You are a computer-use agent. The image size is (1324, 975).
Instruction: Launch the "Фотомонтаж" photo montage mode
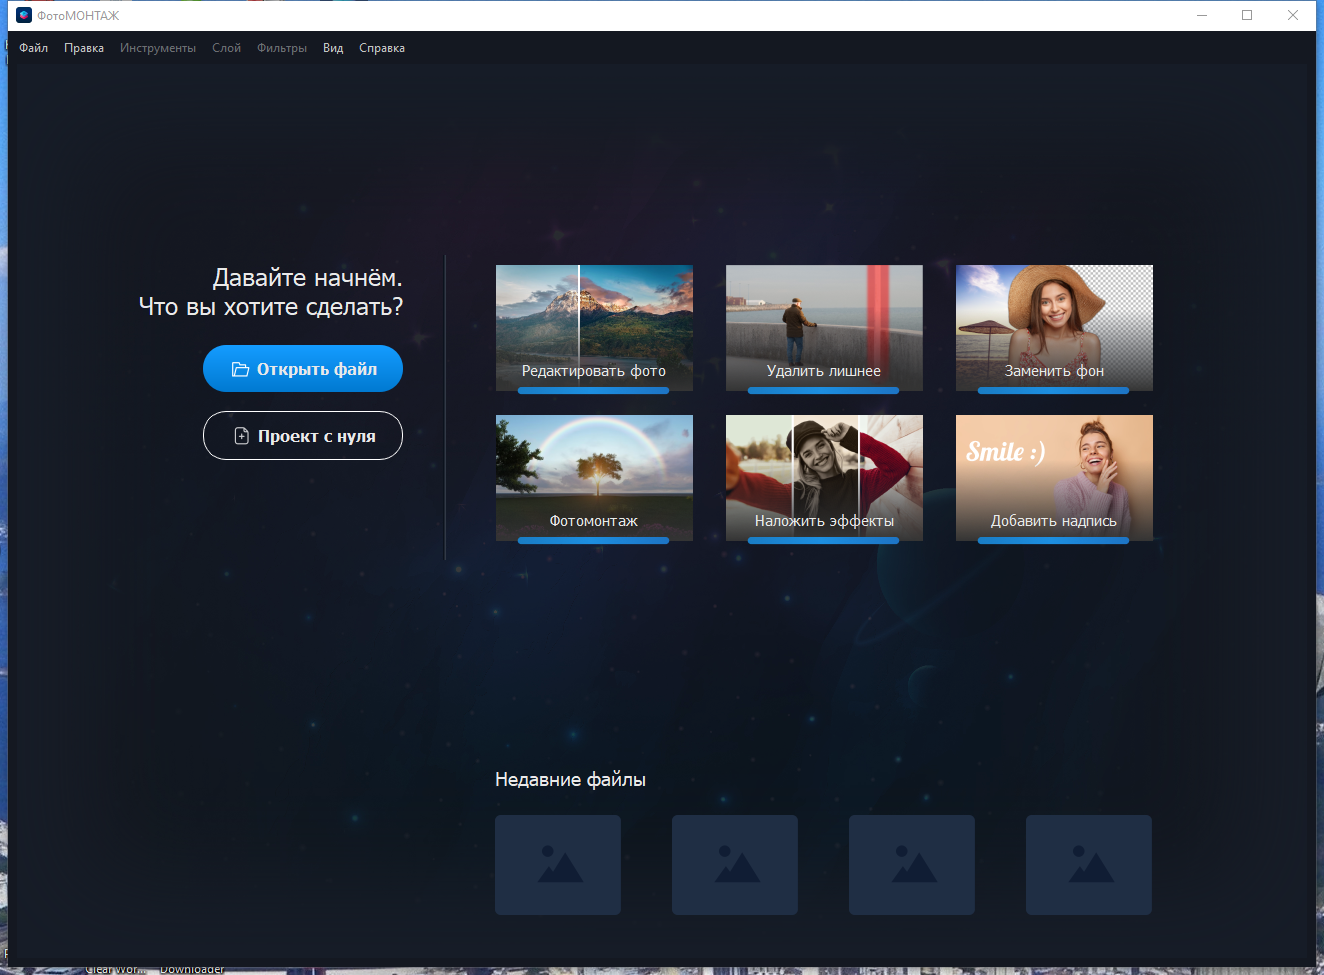[x=594, y=478]
